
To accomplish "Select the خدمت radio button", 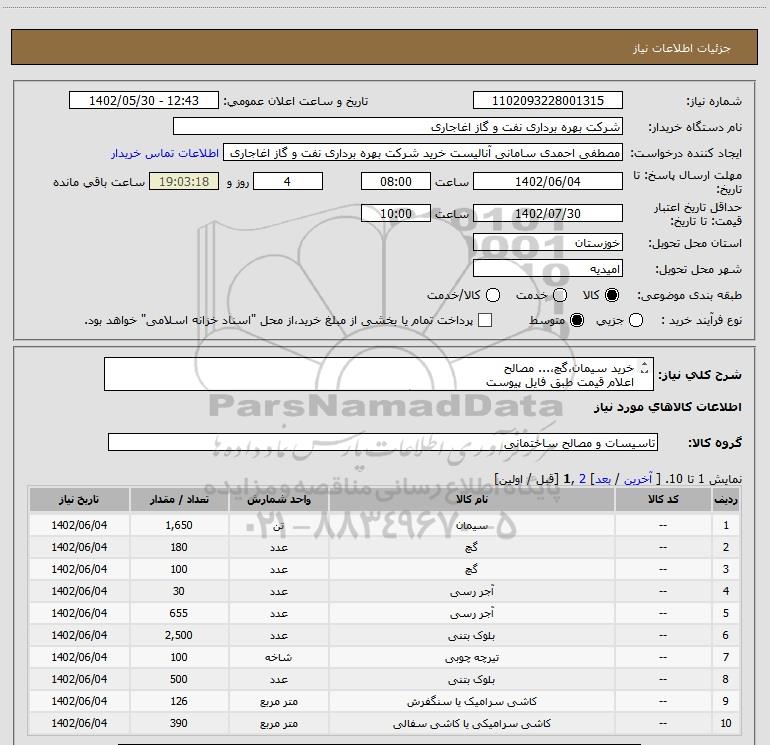I will click(560, 295).
